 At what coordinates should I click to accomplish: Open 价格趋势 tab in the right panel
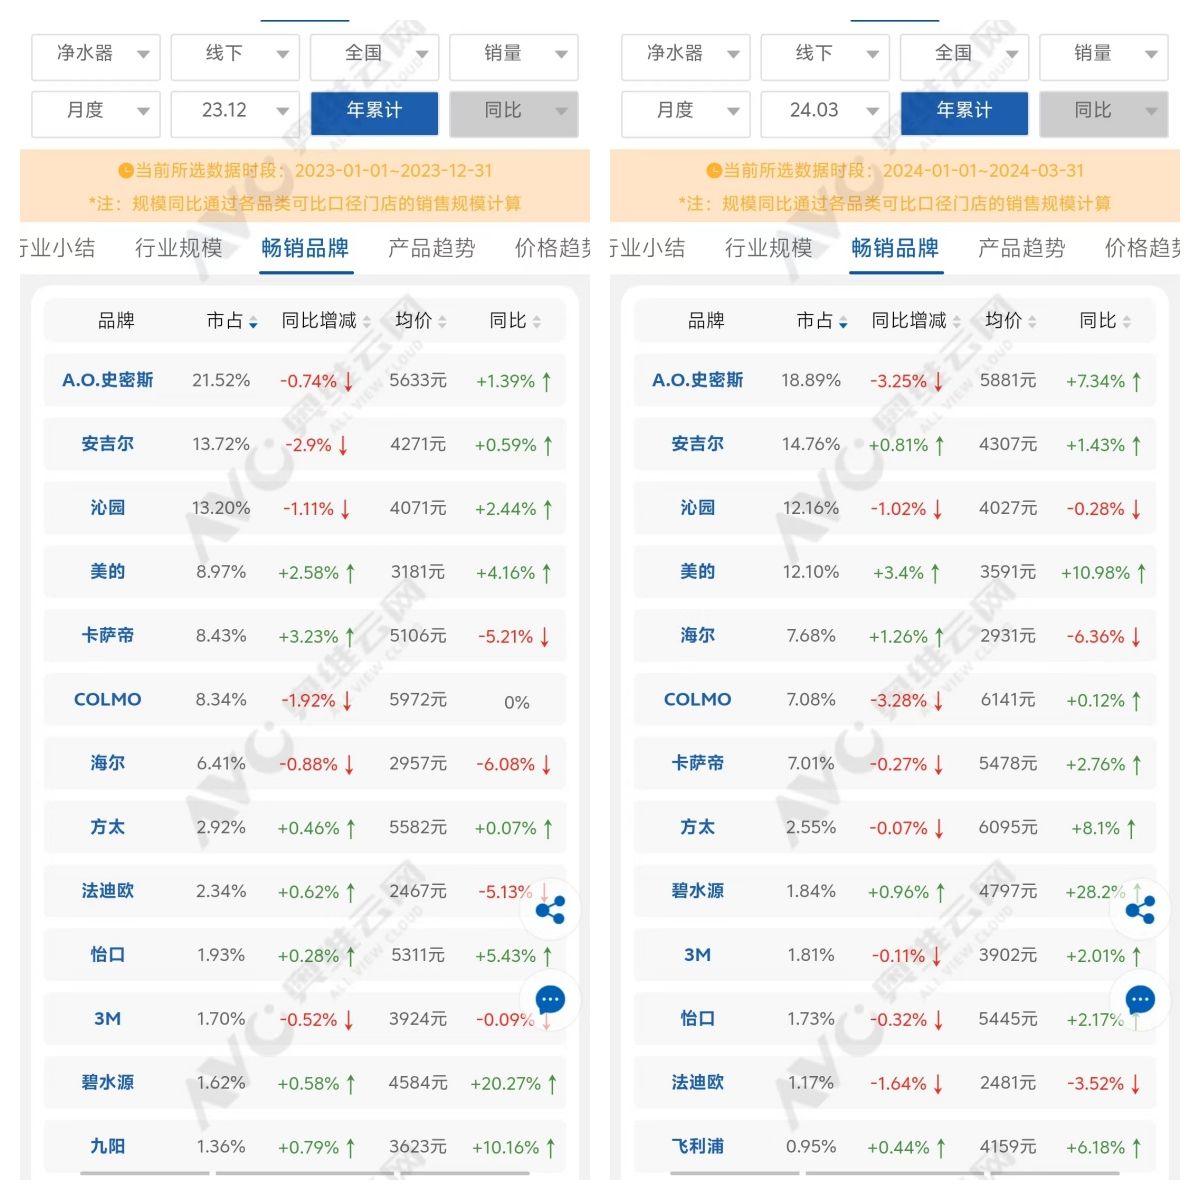click(1142, 248)
